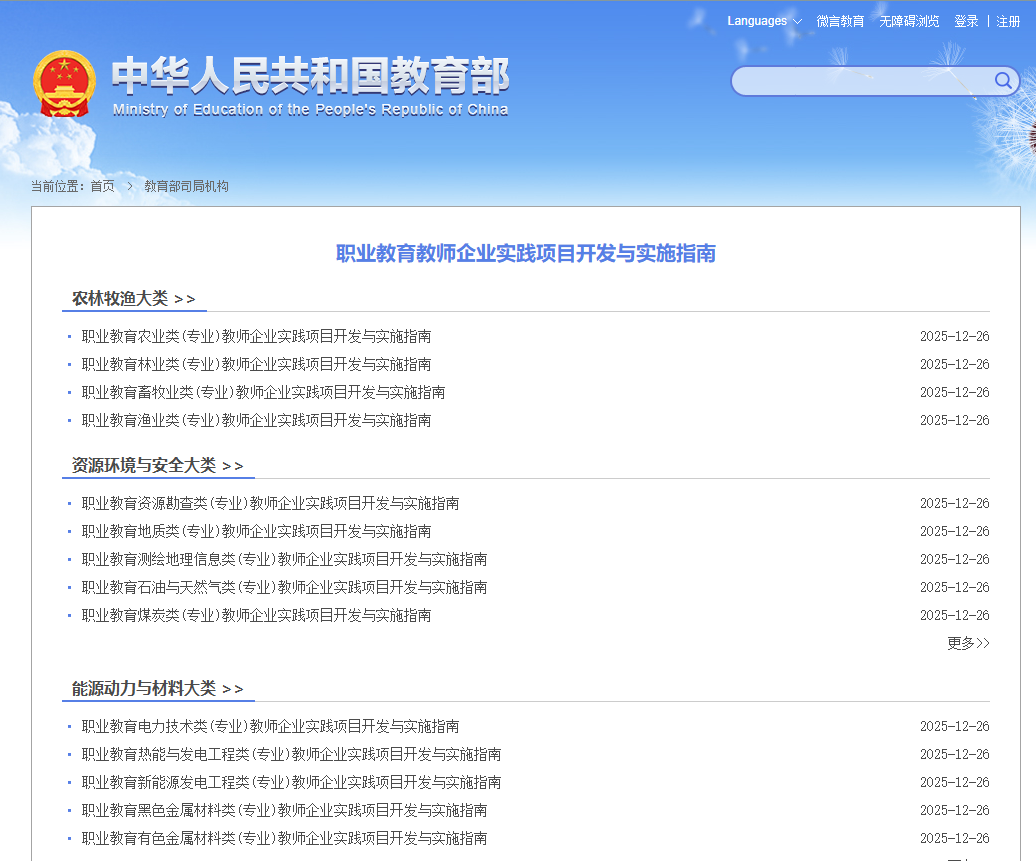Open 职业教育畜牧业类 guide link
1036x861 pixels.
(x=263, y=392)
